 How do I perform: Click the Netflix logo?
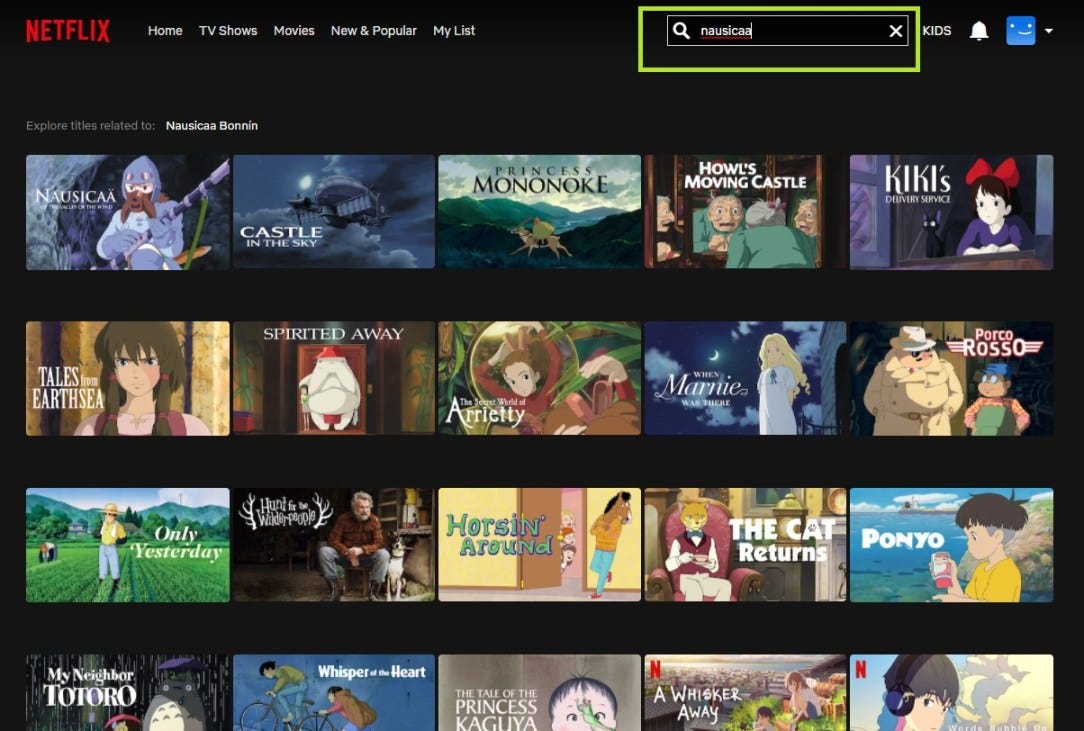(67, 30)
